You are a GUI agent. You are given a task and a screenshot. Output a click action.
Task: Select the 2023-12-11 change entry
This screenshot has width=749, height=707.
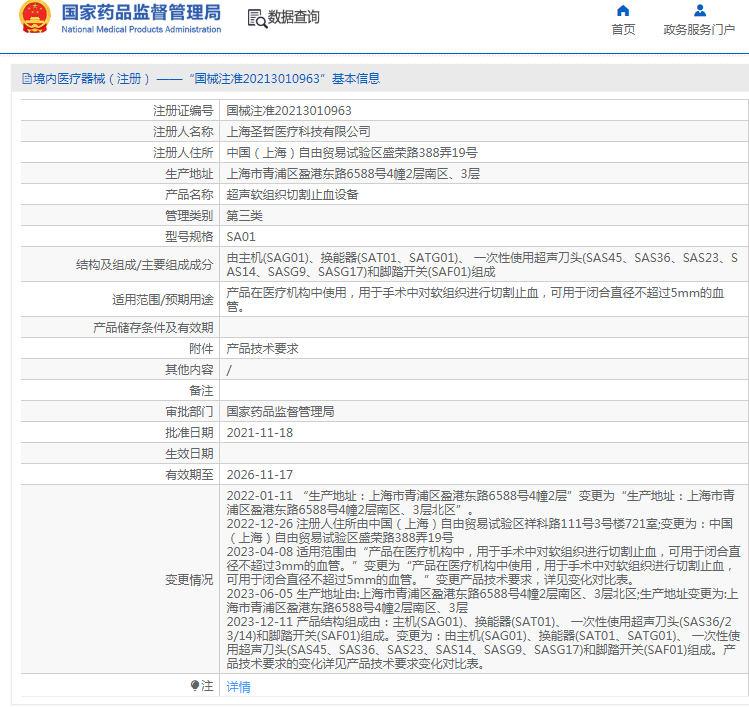click(x=483, y=643)
